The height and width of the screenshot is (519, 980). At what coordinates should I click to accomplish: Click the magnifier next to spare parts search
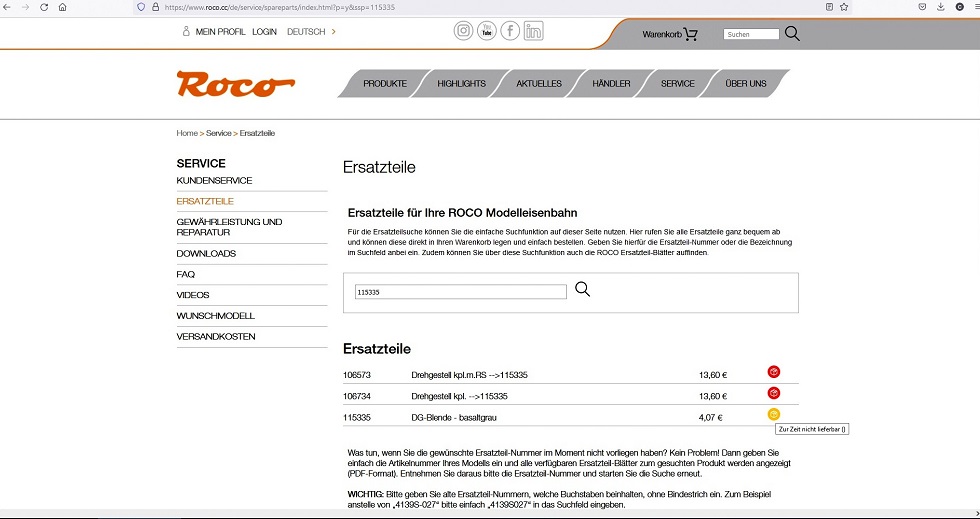point(583,290)
